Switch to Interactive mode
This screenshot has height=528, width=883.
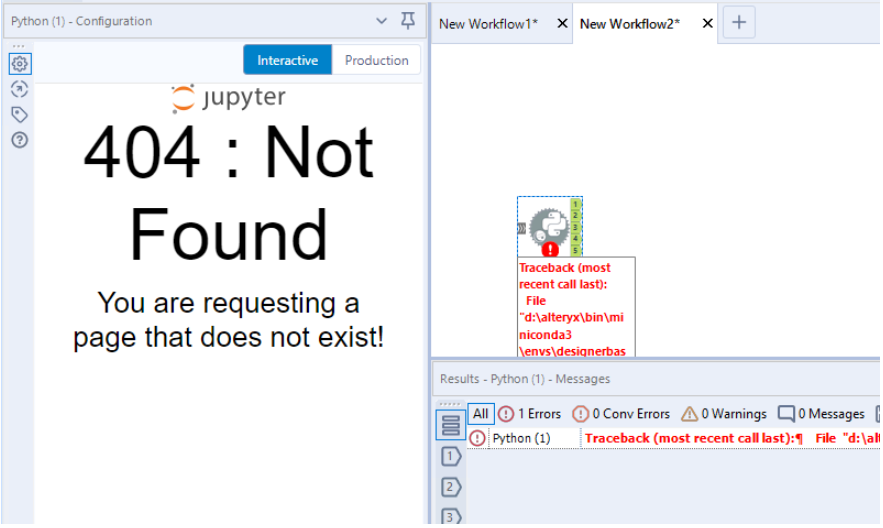287,60
